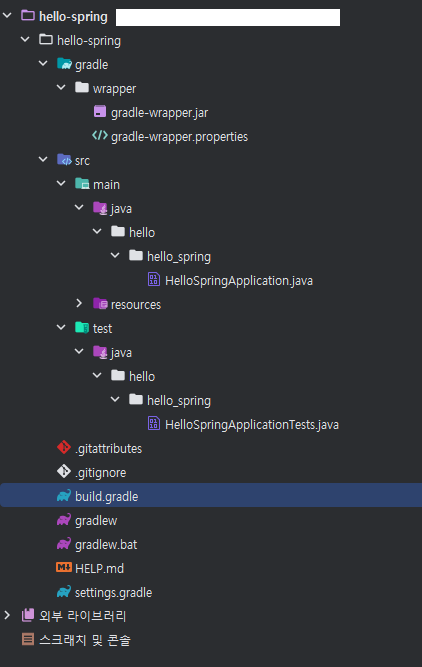Click the src source folder icon
Viewport: 422px width, 667px height.
coord(64,160)
